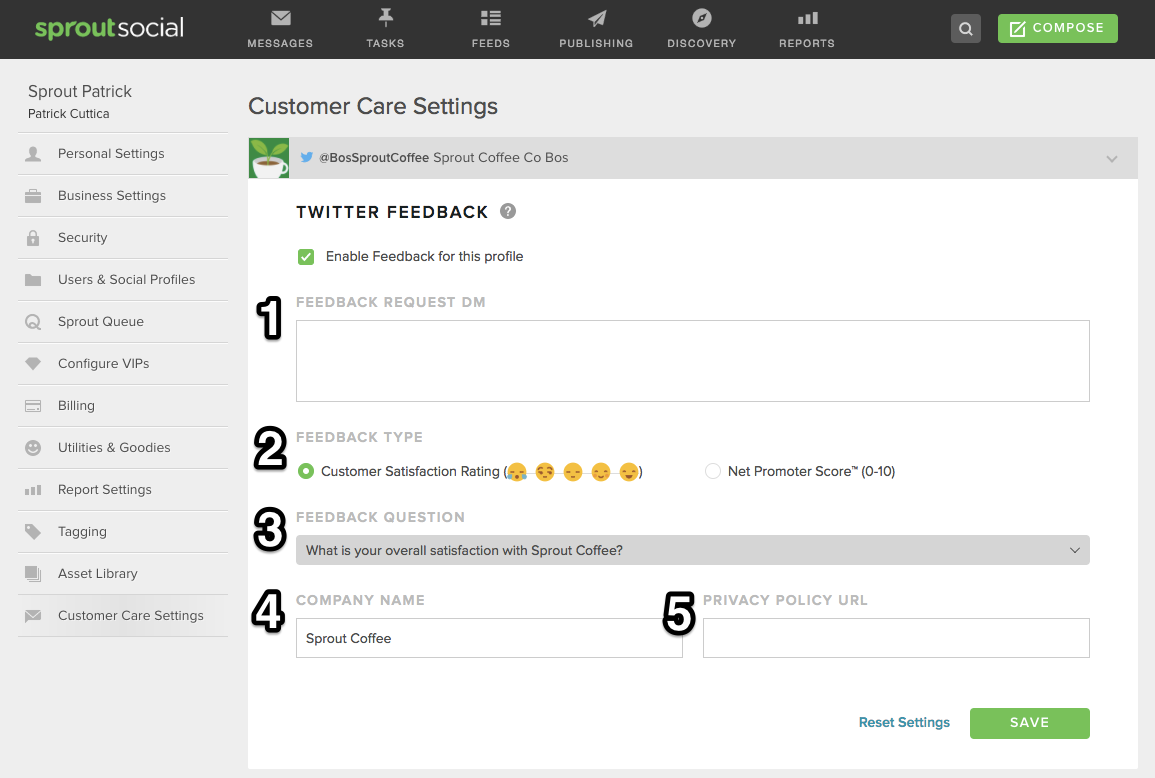Click the Personal Settings person icon
This screenshot has width=1155, height=778.
click(x=33, y=154)
